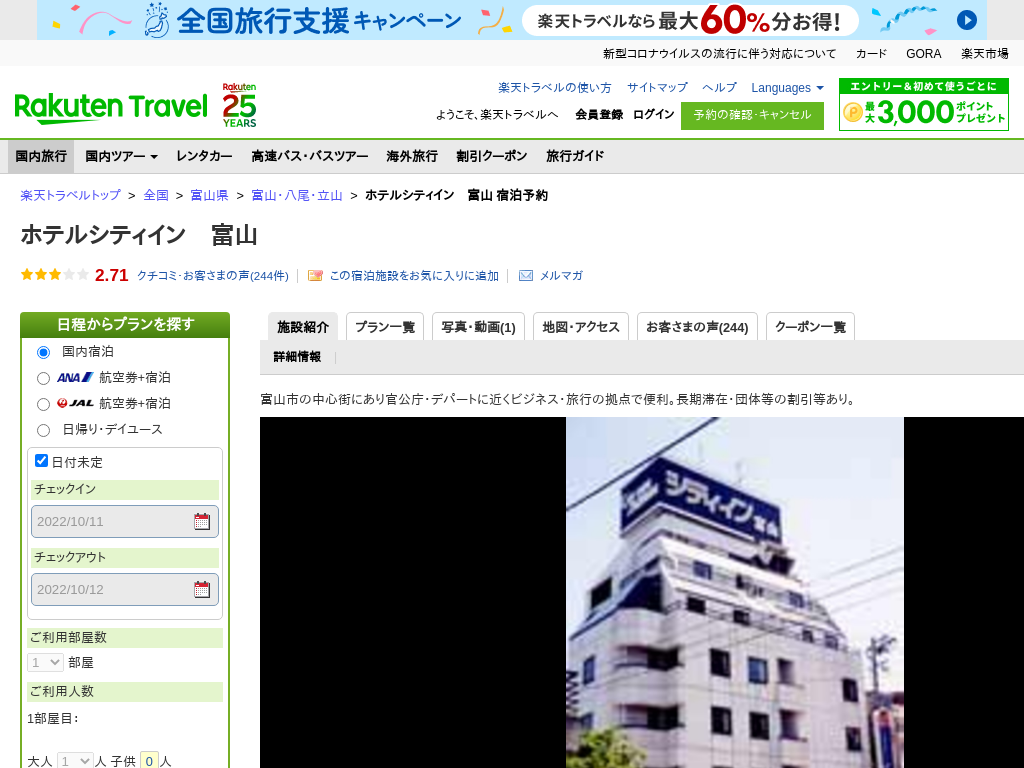Open レンタカー in the navigation bar
The width and height of the screenshot is (1024, 768).
[204, 156]
